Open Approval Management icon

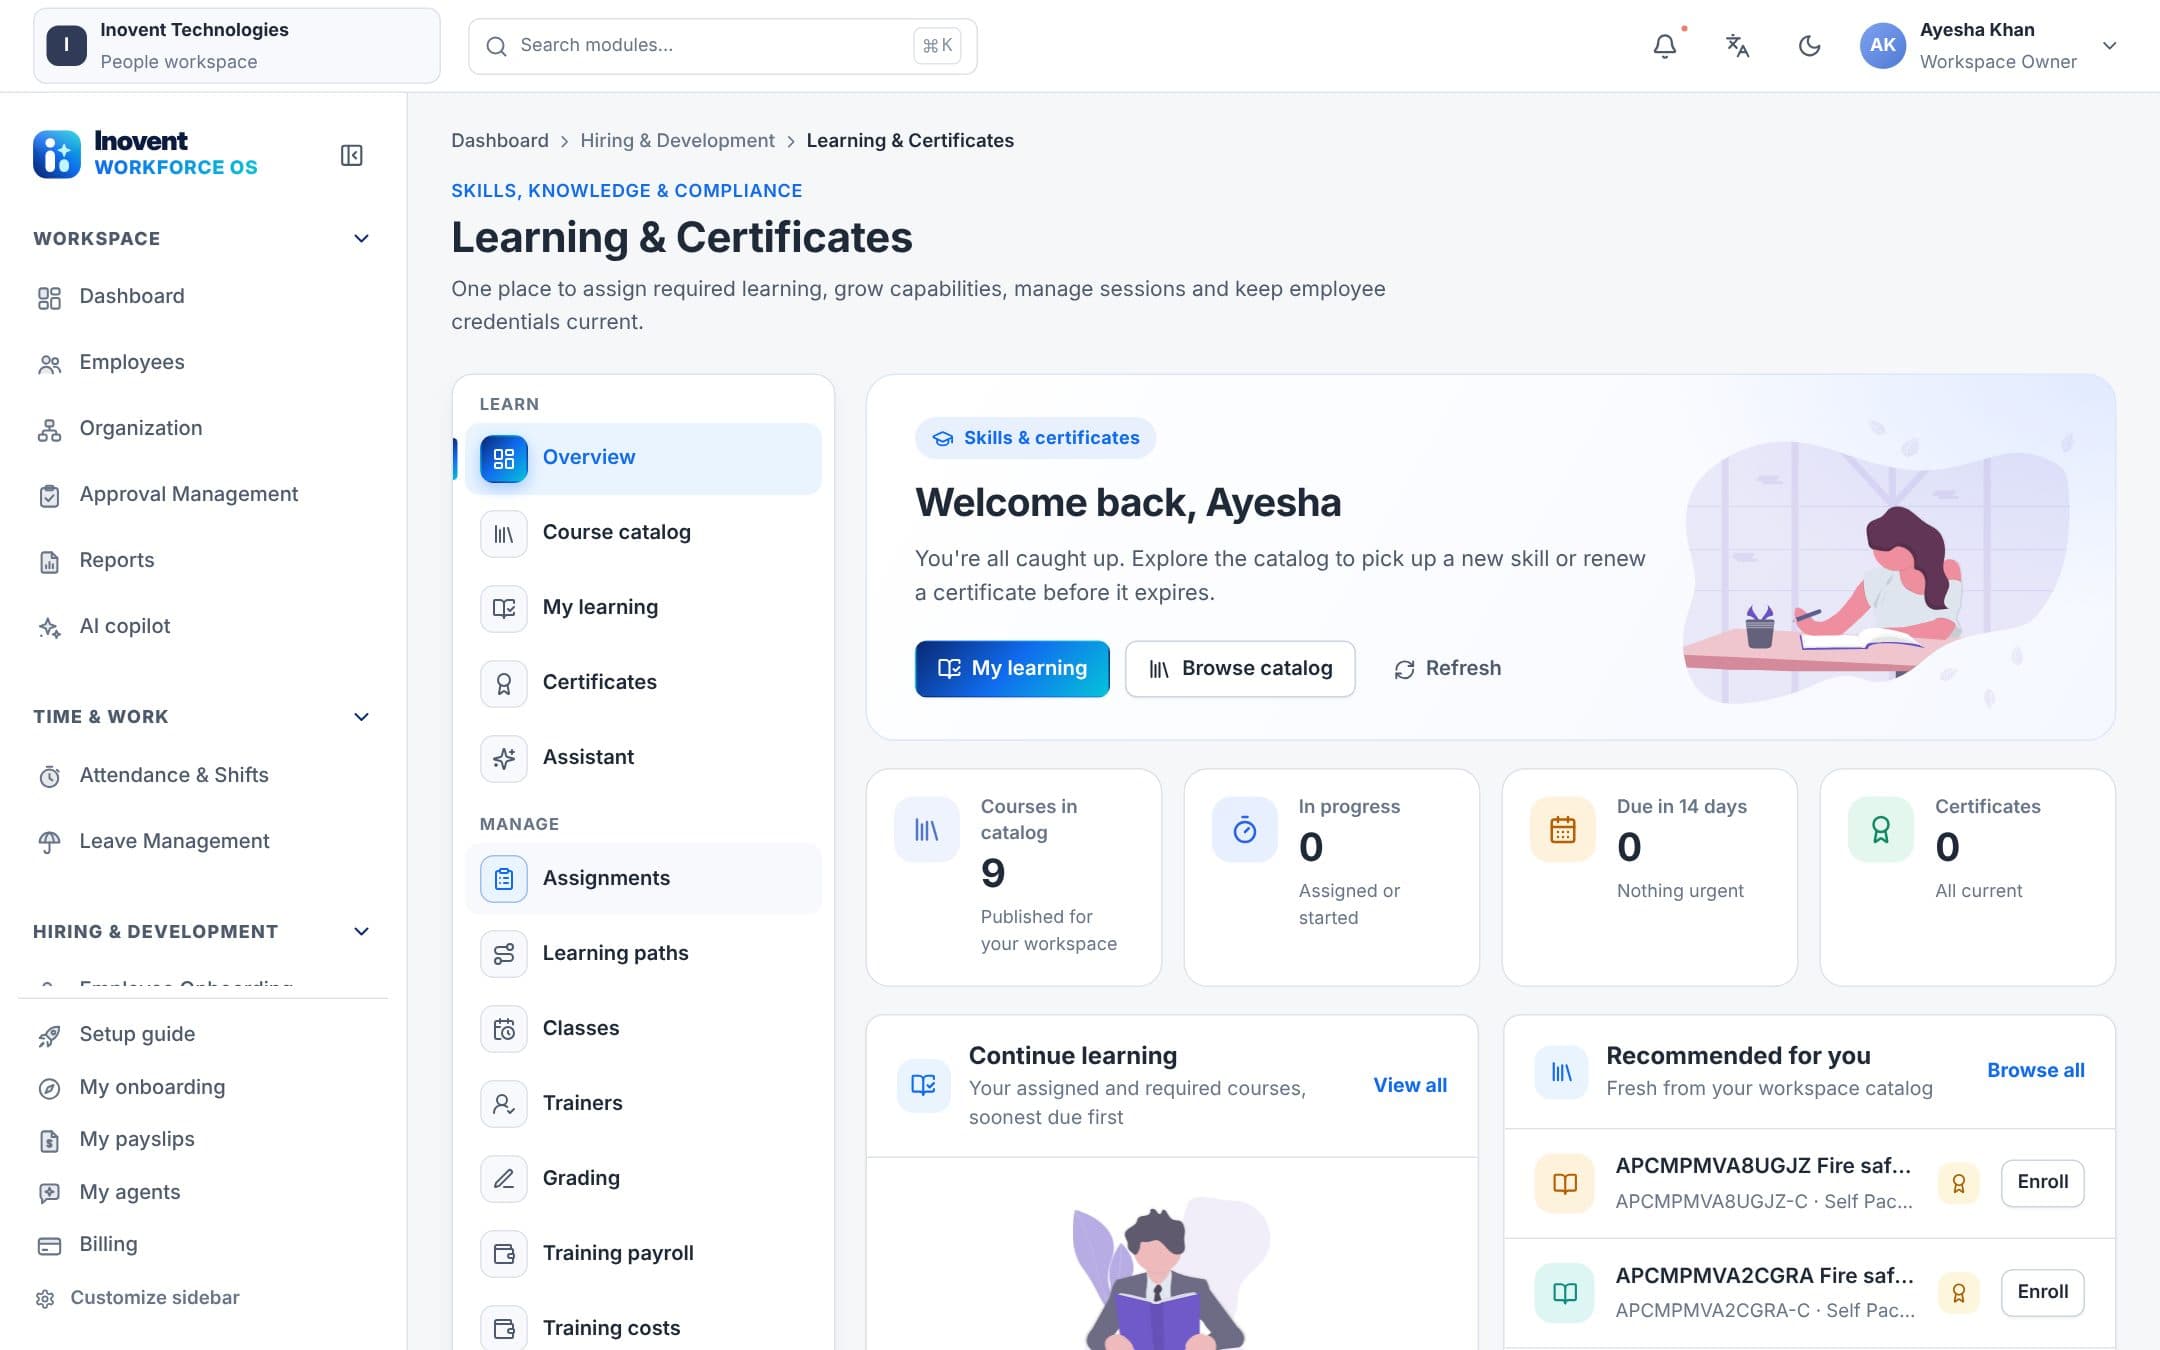pyautogui.click(x=49, y=495)
